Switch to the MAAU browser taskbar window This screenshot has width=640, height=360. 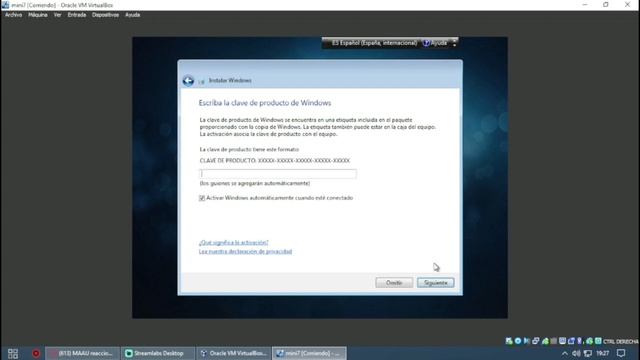(82, 353)
